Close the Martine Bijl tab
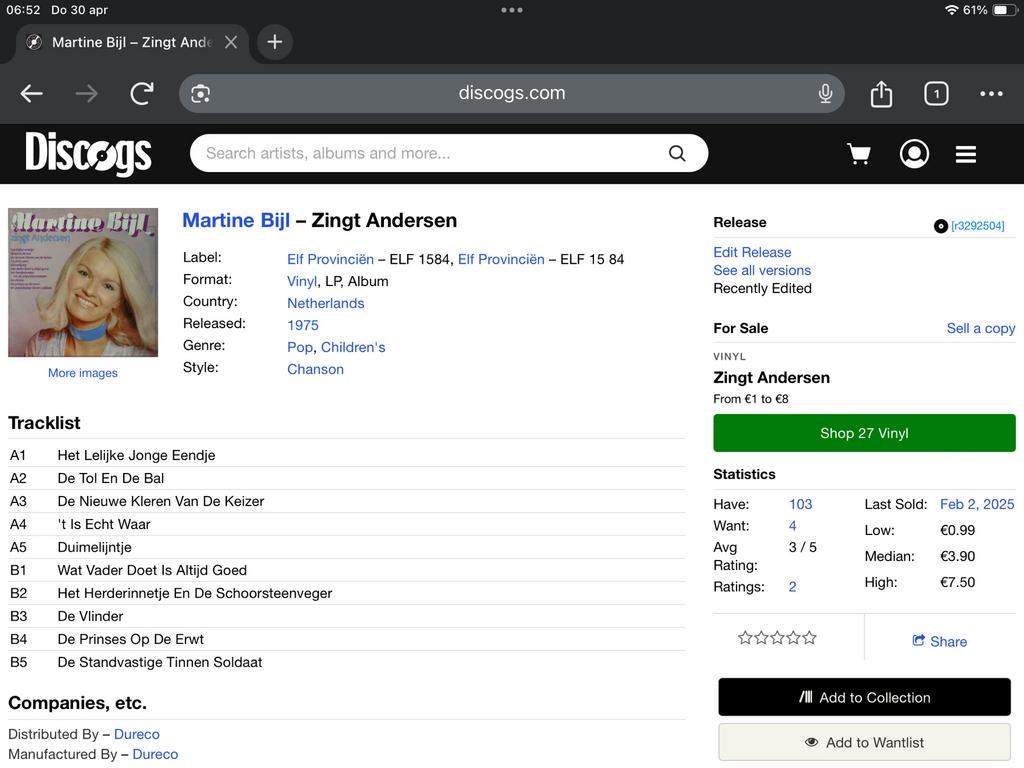Image resolution: width=1024 pixels, height=768 pixels. [231, 42]
